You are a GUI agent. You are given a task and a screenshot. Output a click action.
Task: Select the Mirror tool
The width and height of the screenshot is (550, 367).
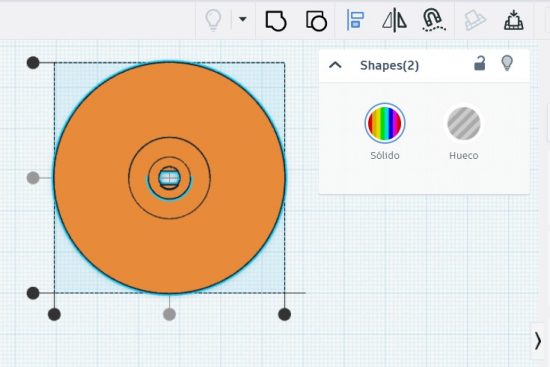coord(394,20)
